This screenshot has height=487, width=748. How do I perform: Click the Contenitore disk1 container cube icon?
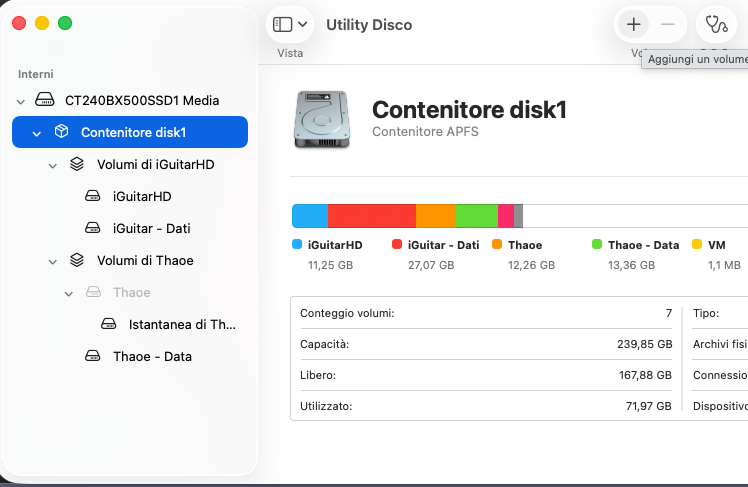[62, 131]
